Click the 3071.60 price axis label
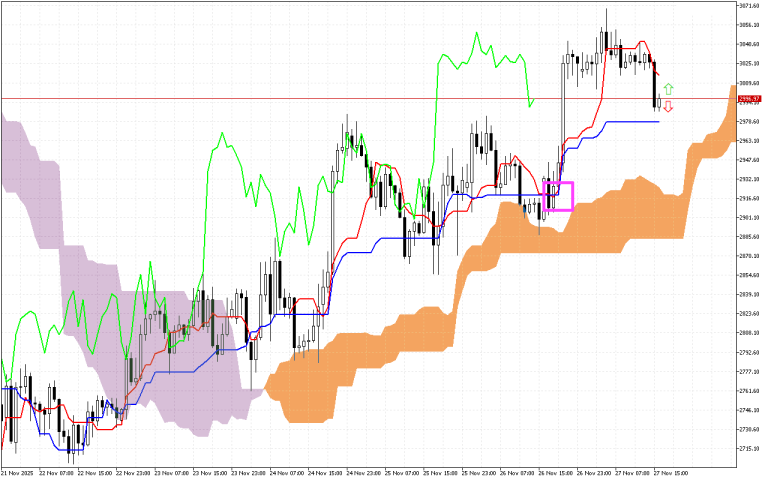The image size is (768, 480). [749, 5]
